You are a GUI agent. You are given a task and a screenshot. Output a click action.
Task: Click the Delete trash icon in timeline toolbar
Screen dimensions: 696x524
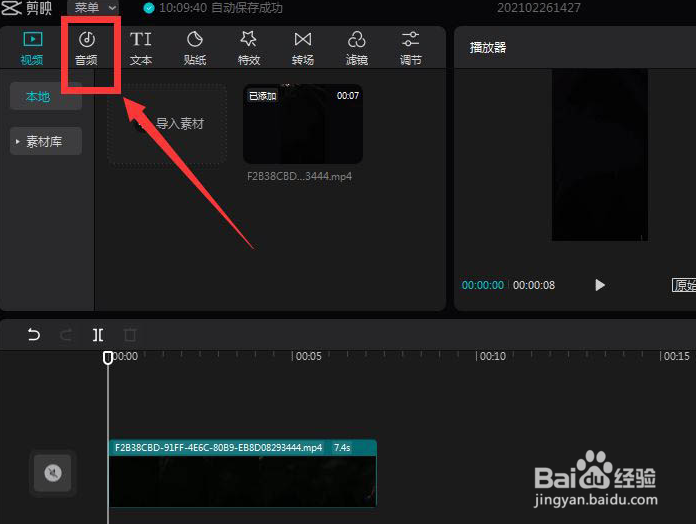[130, 335]
